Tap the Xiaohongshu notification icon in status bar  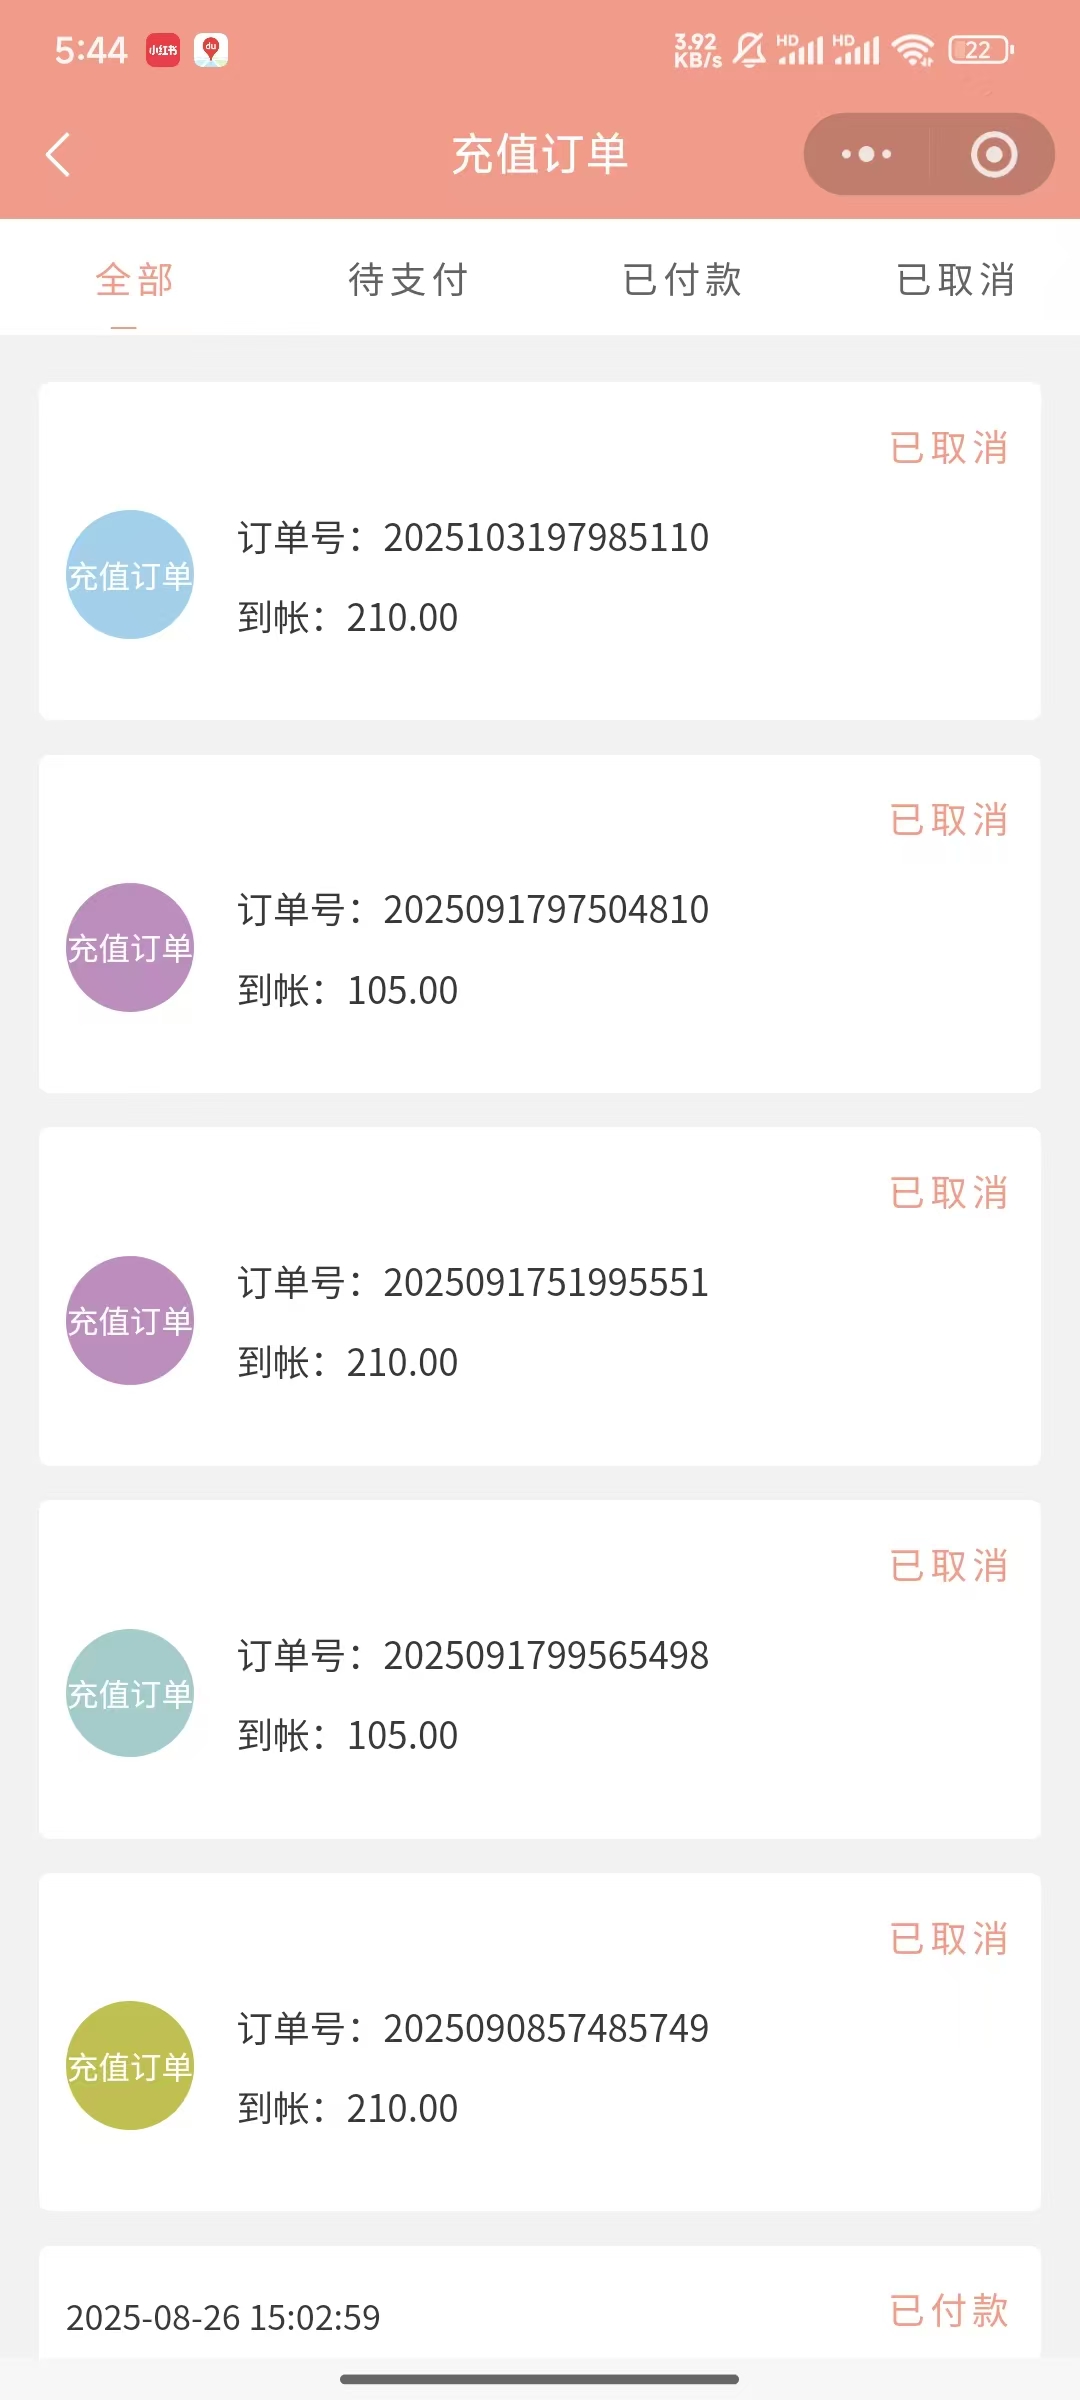[x=163, y=50]
